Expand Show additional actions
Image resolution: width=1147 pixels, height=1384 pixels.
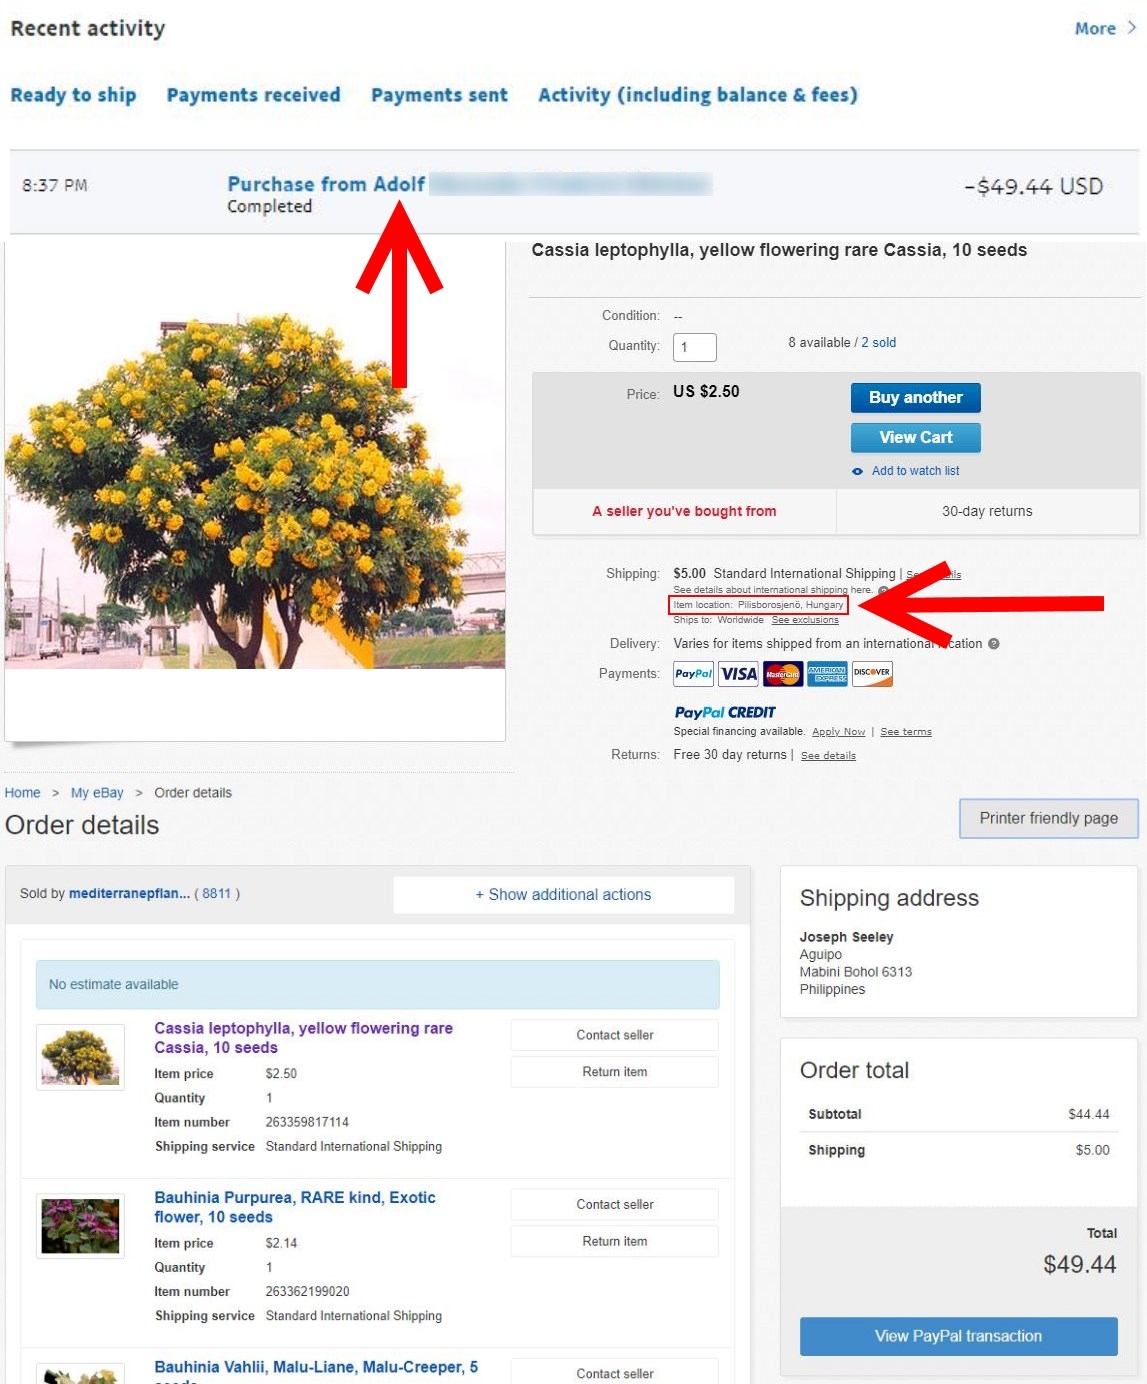[x=563, y=895]
